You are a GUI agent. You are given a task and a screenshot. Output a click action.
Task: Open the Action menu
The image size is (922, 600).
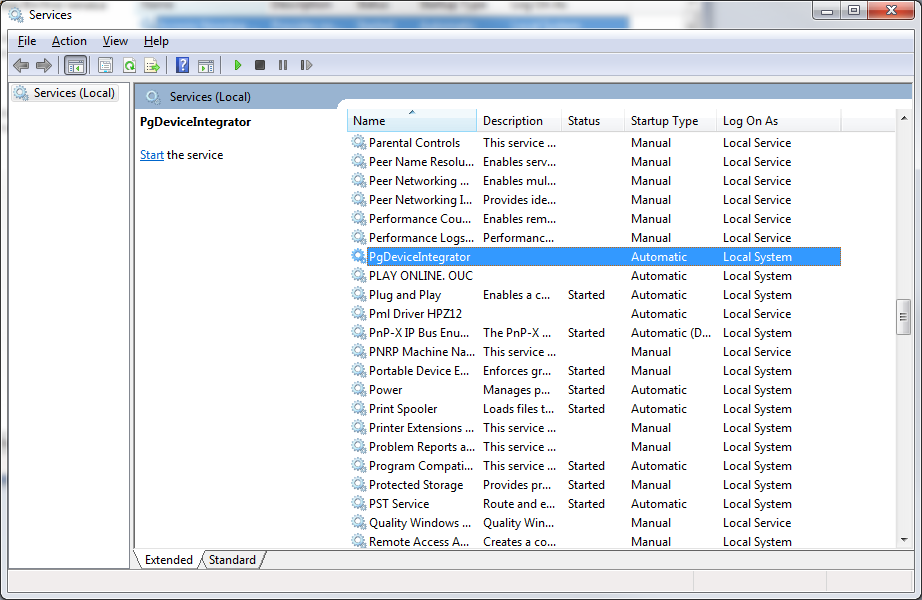coord(69,41)
